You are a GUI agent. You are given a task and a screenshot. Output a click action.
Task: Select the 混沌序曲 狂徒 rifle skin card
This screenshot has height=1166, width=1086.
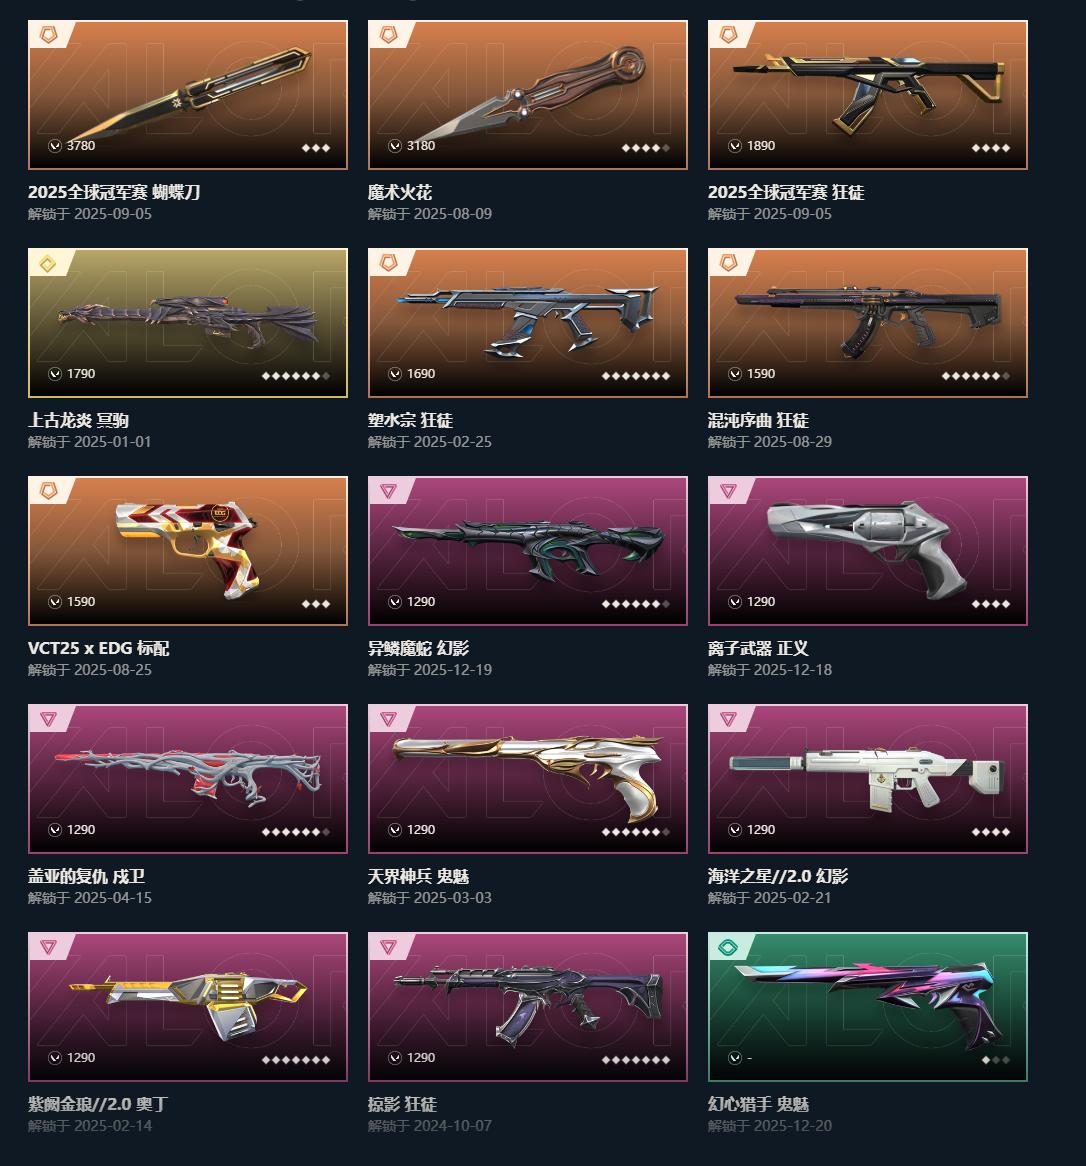(867, 323)
